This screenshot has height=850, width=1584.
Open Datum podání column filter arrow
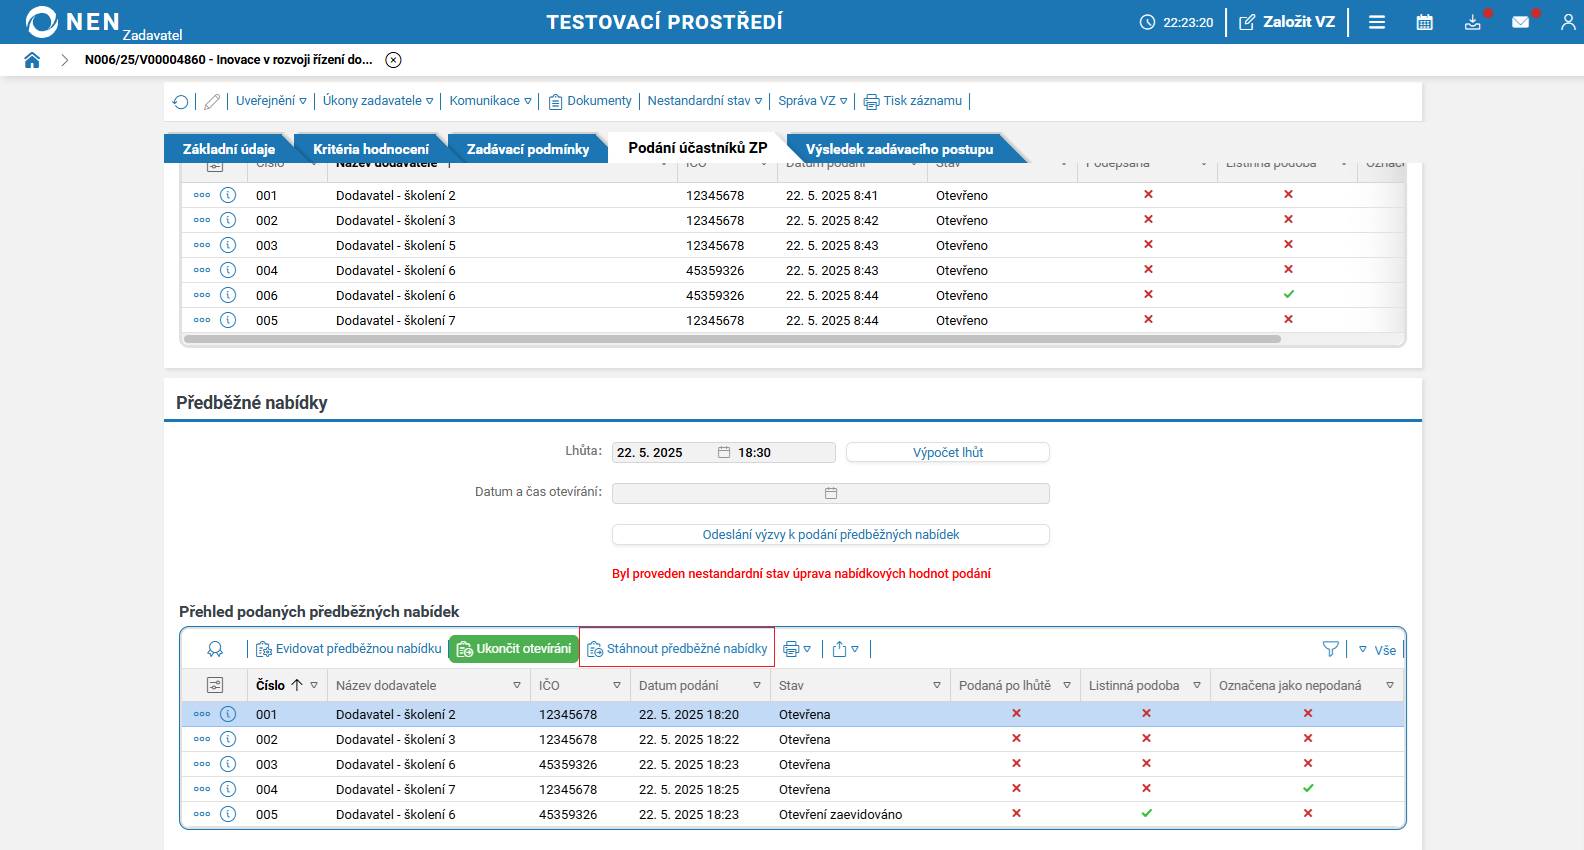pyautogui.click(x=757, y=685)
